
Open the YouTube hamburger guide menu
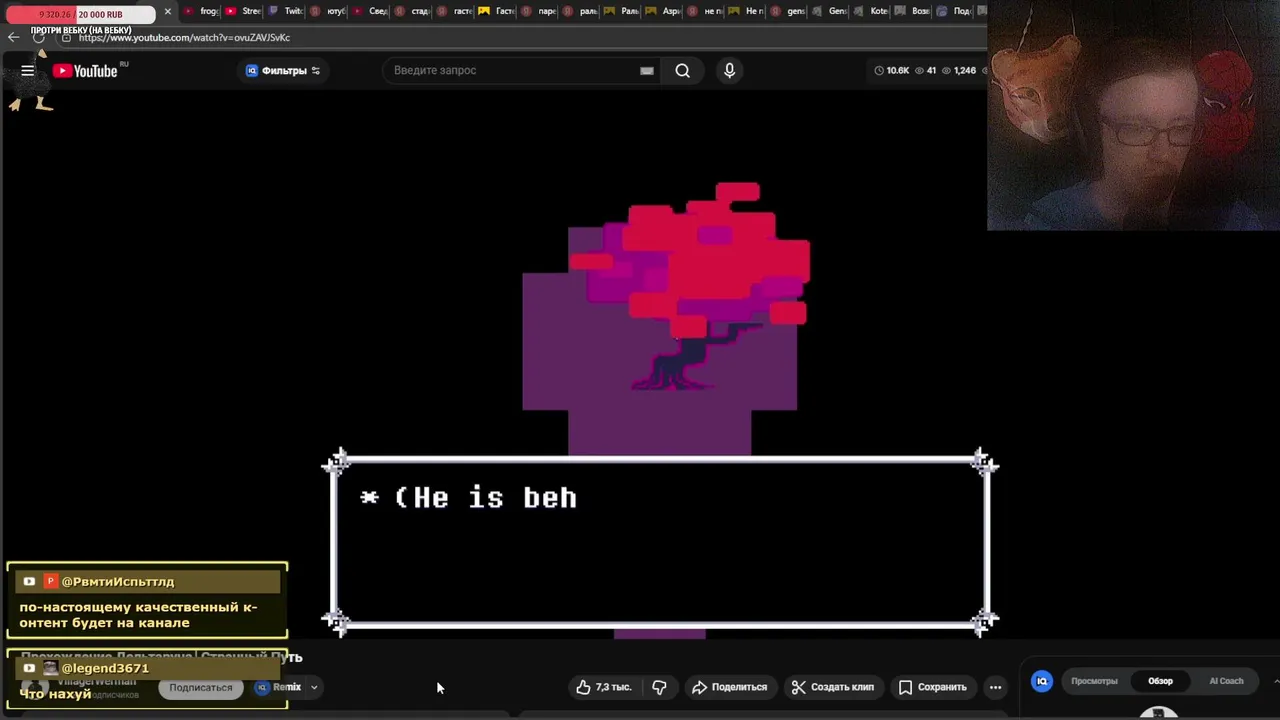coord(28,70)
